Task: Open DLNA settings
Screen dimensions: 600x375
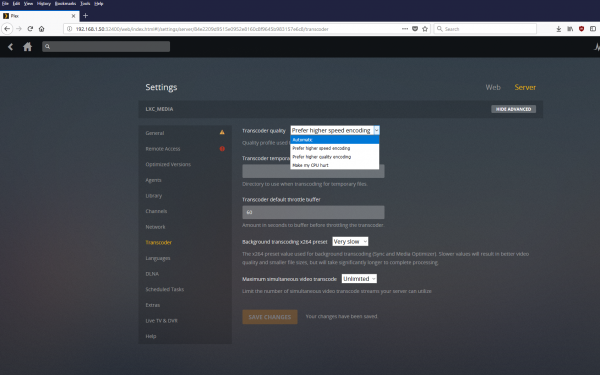Action: tap(152, 274)
